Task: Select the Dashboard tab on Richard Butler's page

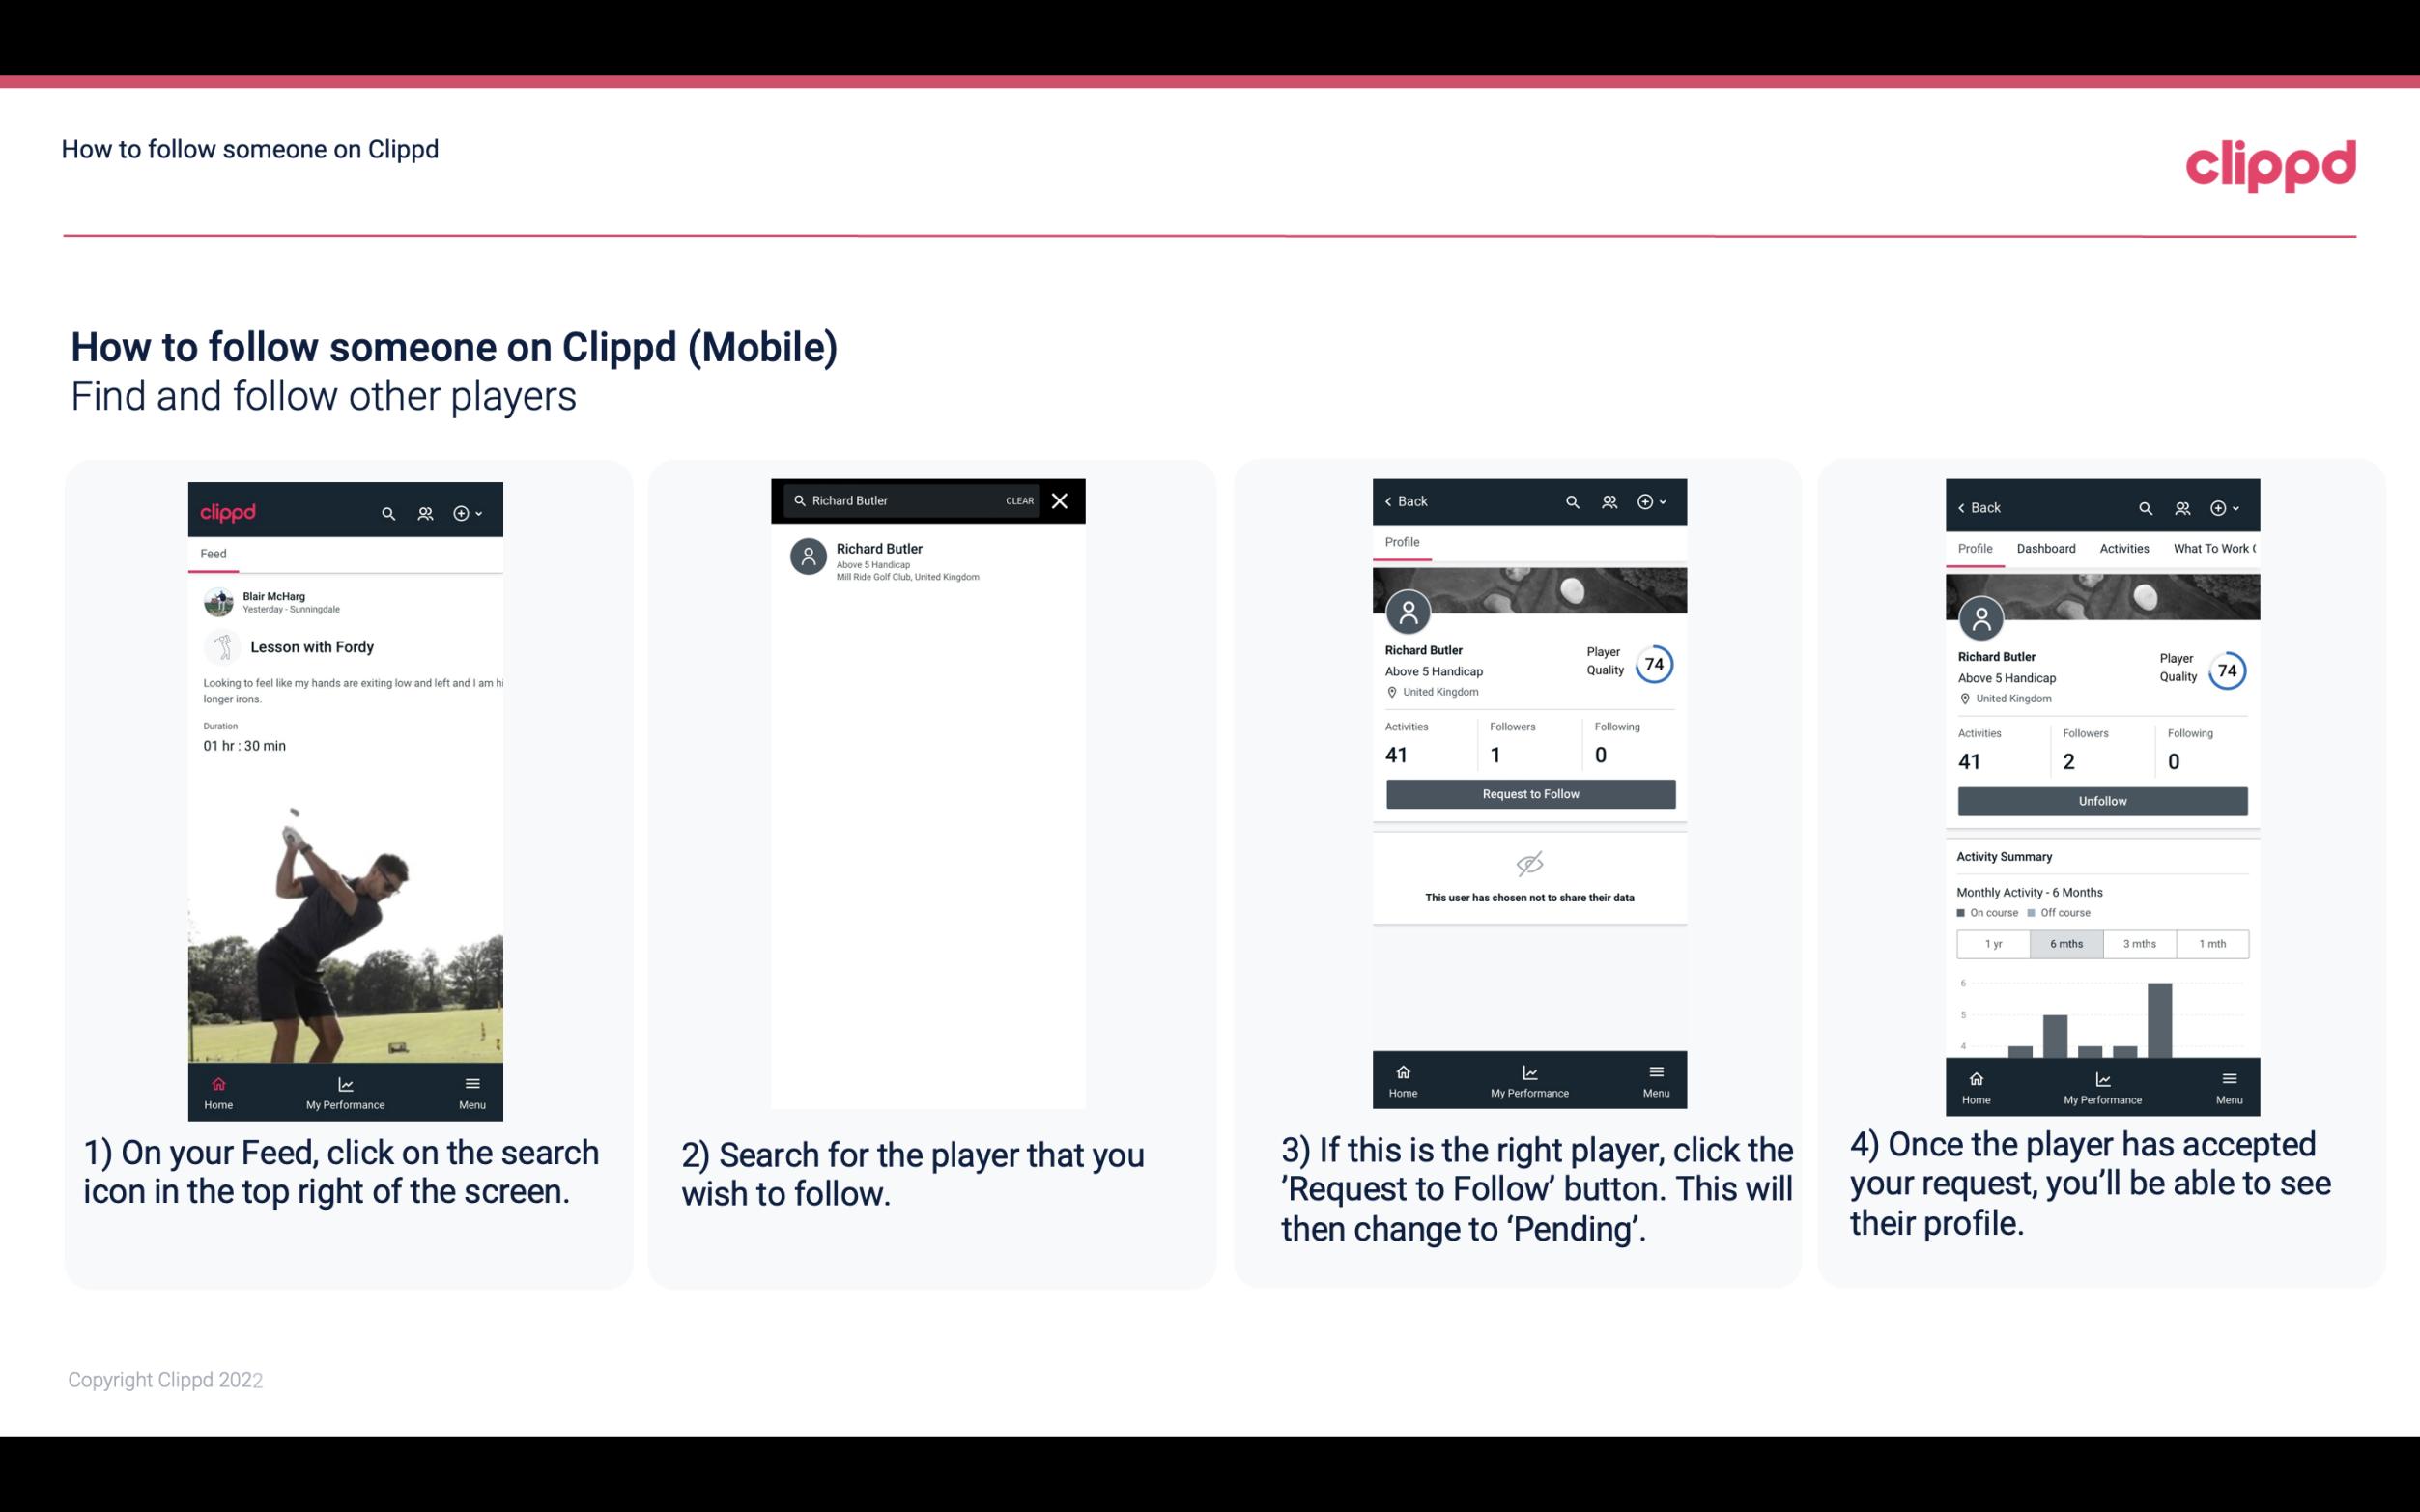Action: click(x=2046, y=547)
